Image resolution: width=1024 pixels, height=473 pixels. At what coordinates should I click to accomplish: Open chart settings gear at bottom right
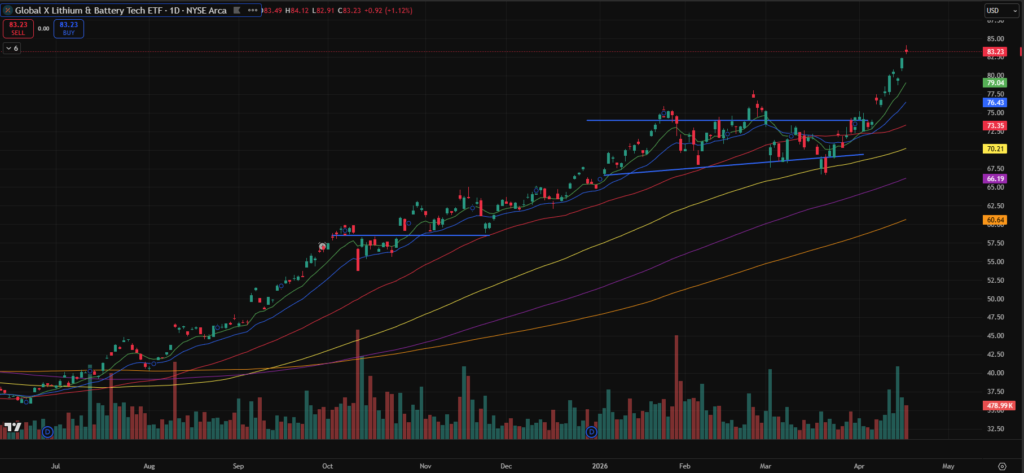(1002, 465)
